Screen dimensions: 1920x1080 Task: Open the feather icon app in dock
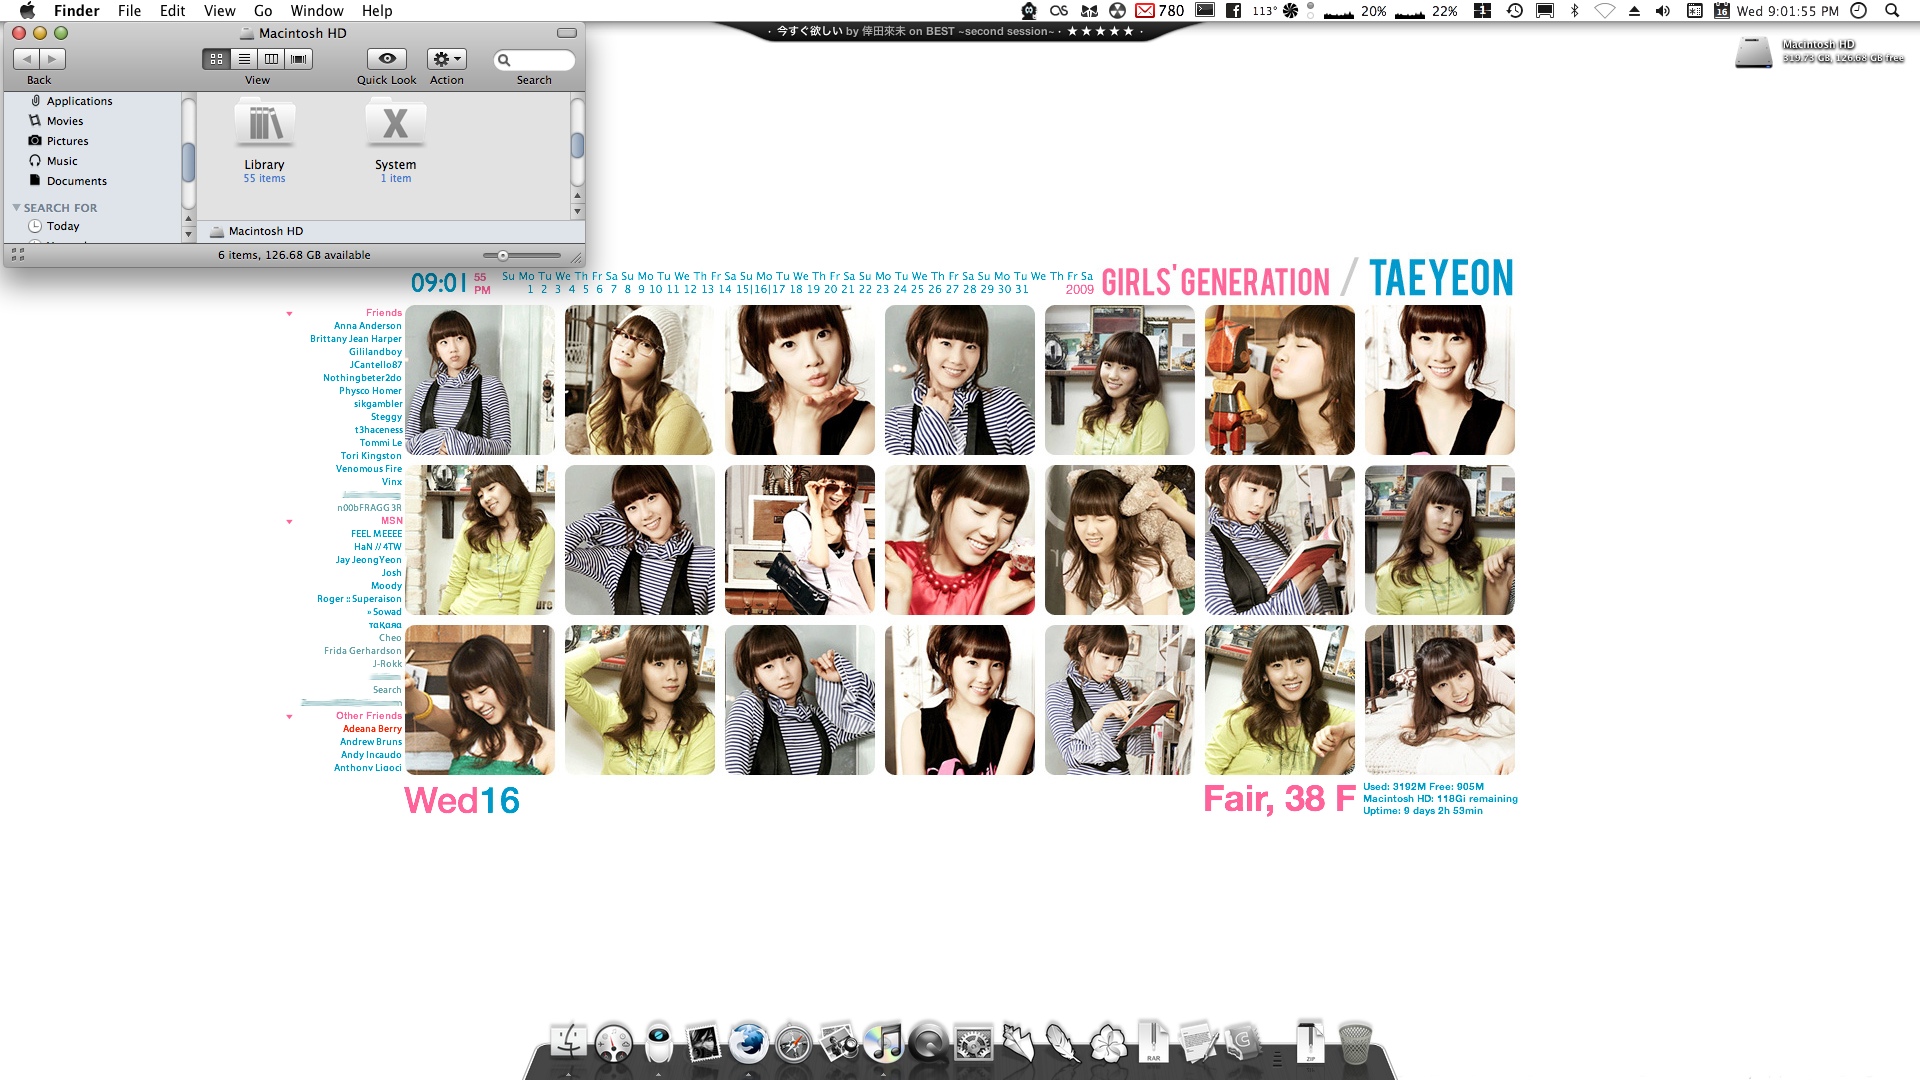pos(1062,1043)
